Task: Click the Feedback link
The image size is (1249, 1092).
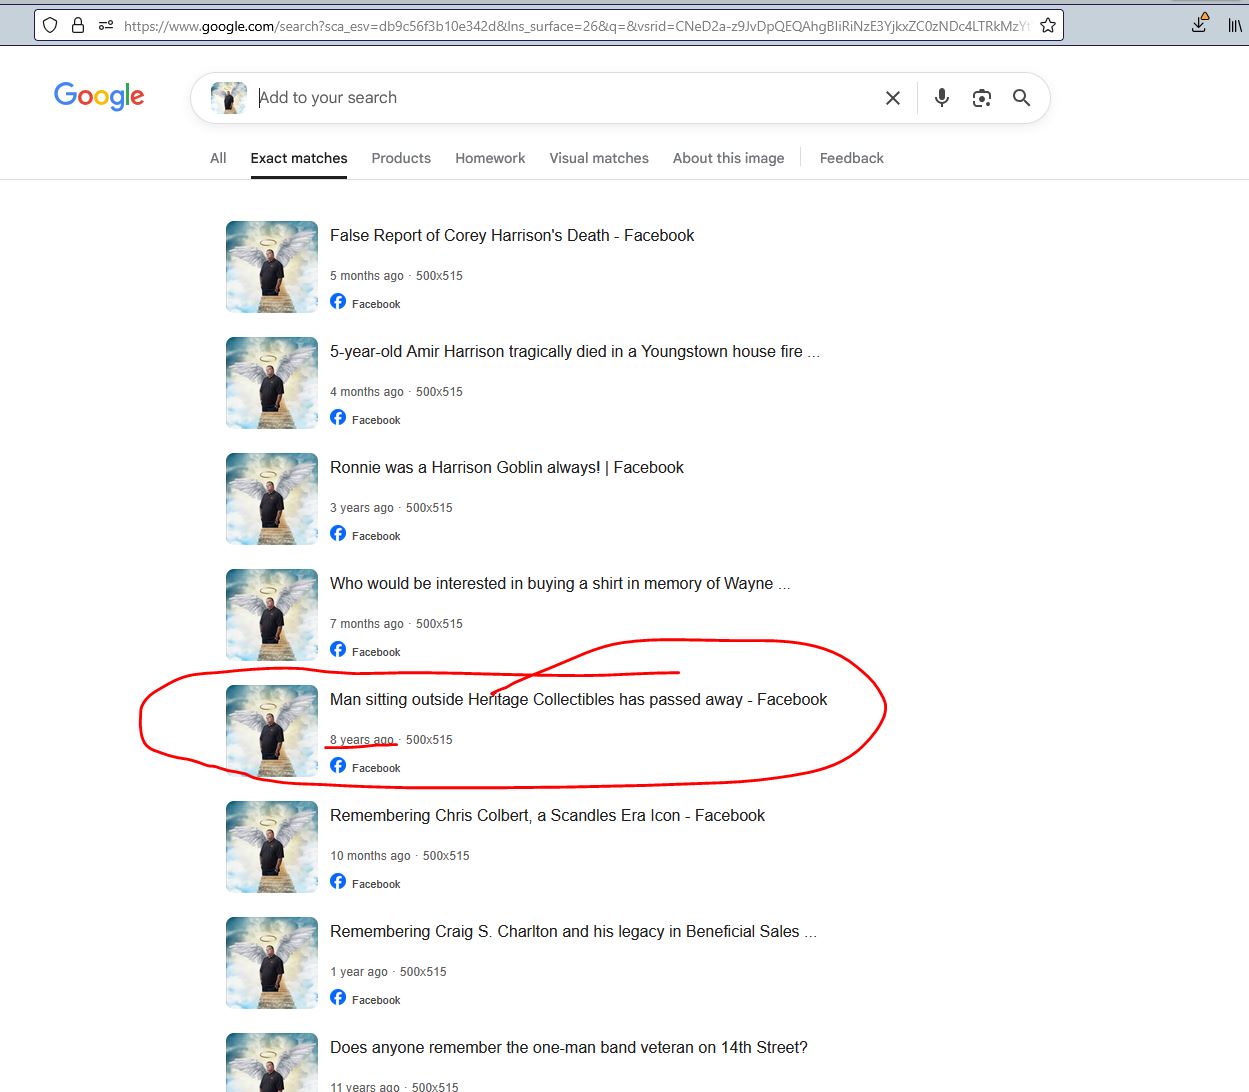Action: point(852,158)
